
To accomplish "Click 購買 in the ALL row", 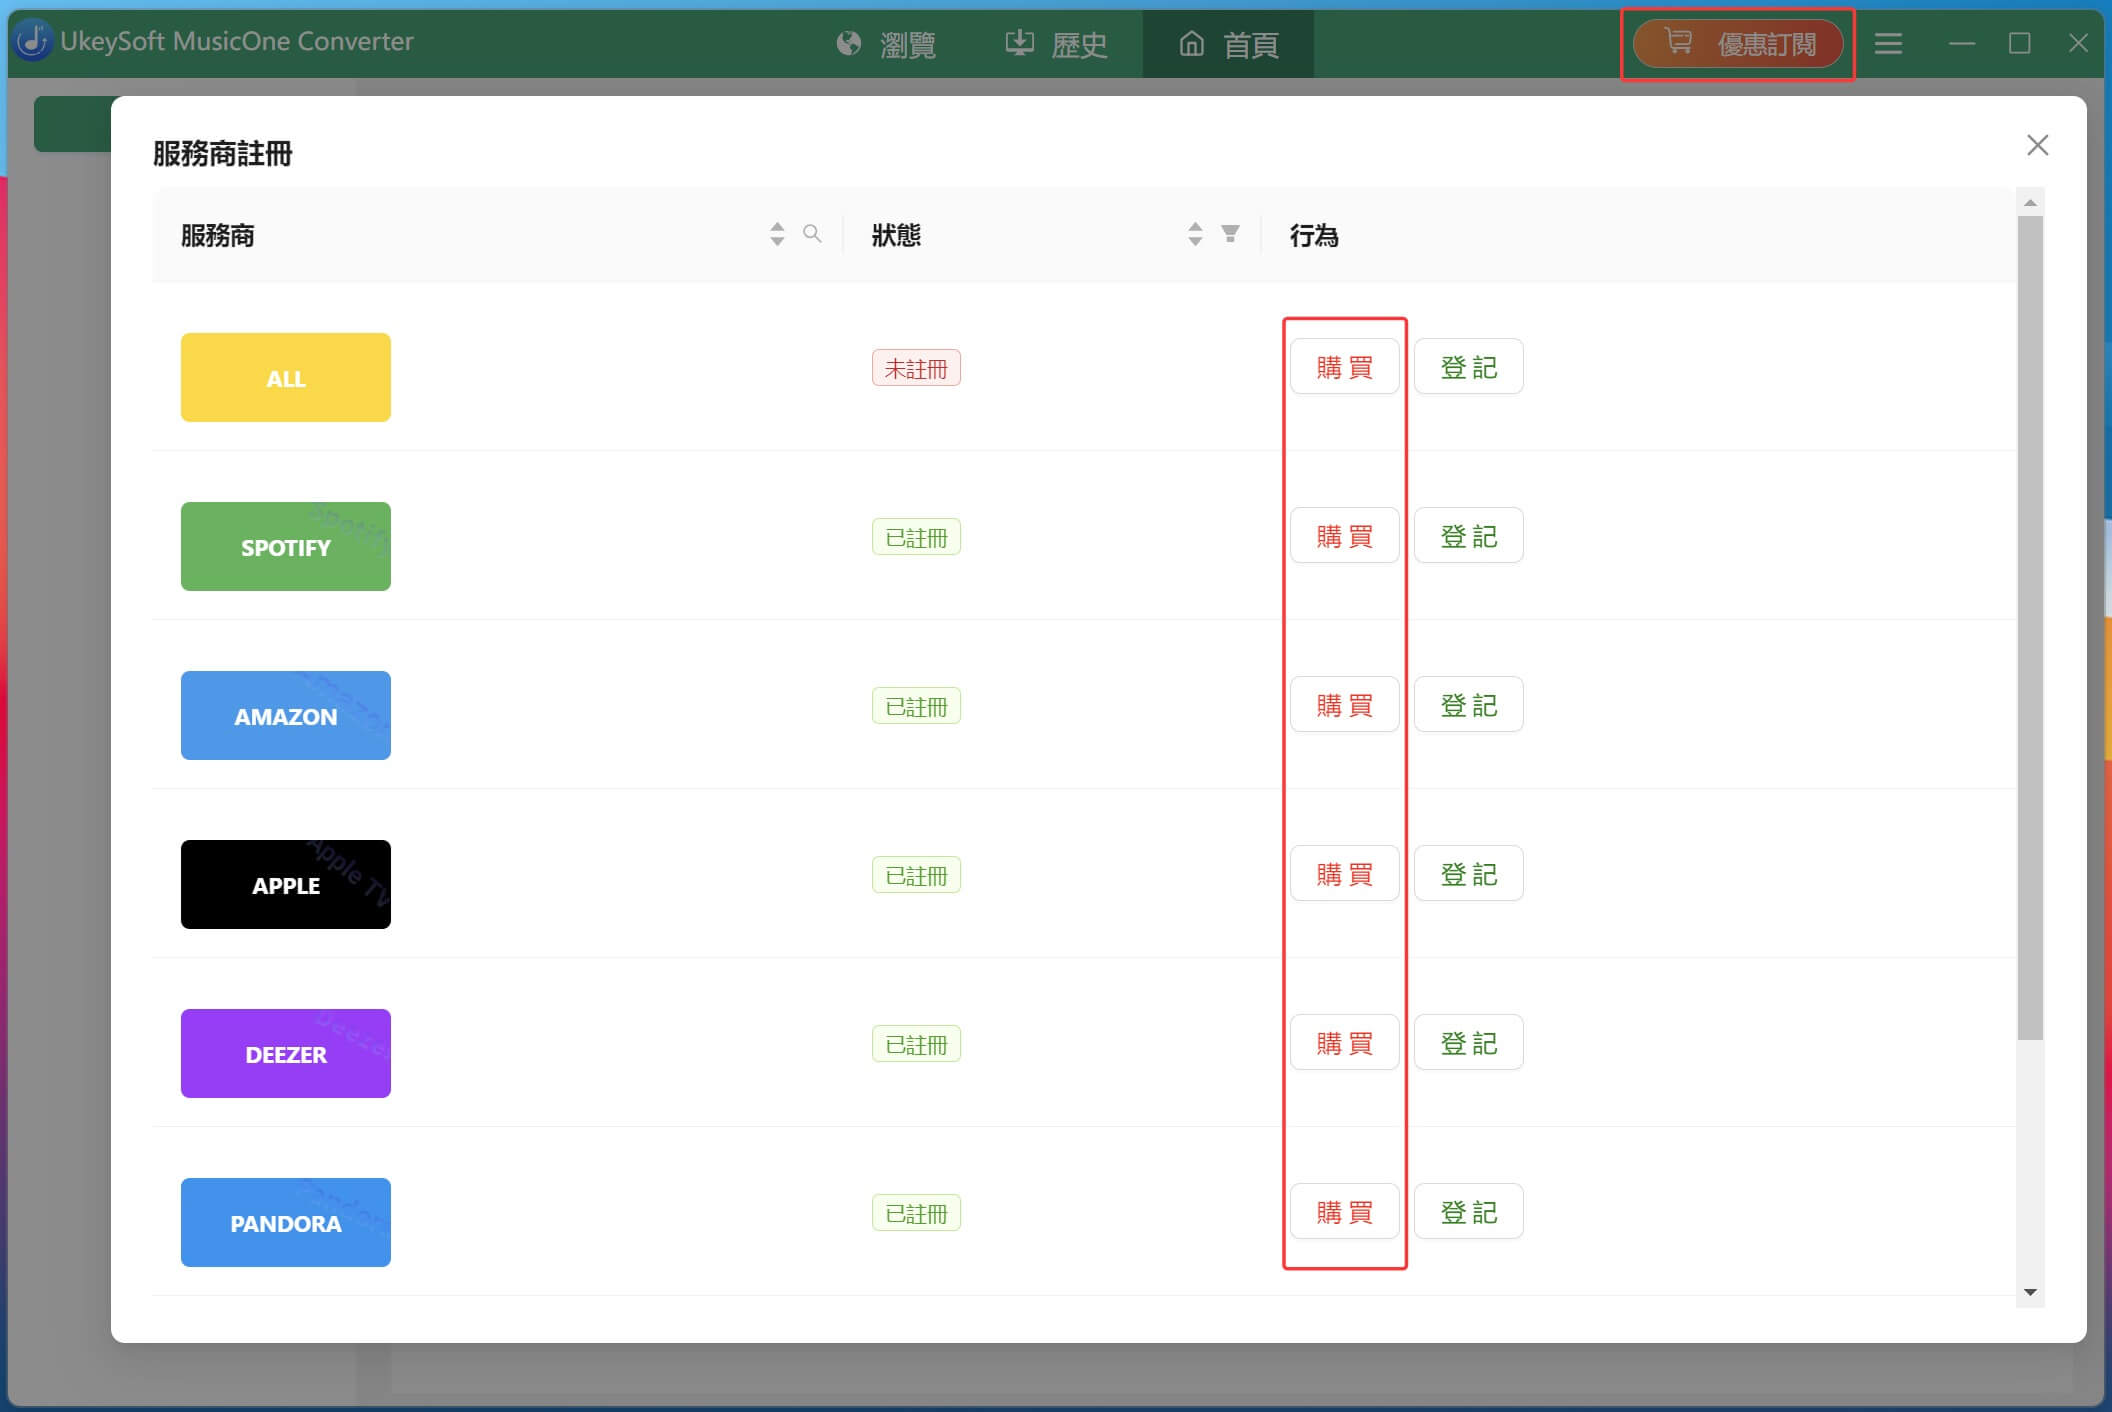I will (x=1344, y=366).
